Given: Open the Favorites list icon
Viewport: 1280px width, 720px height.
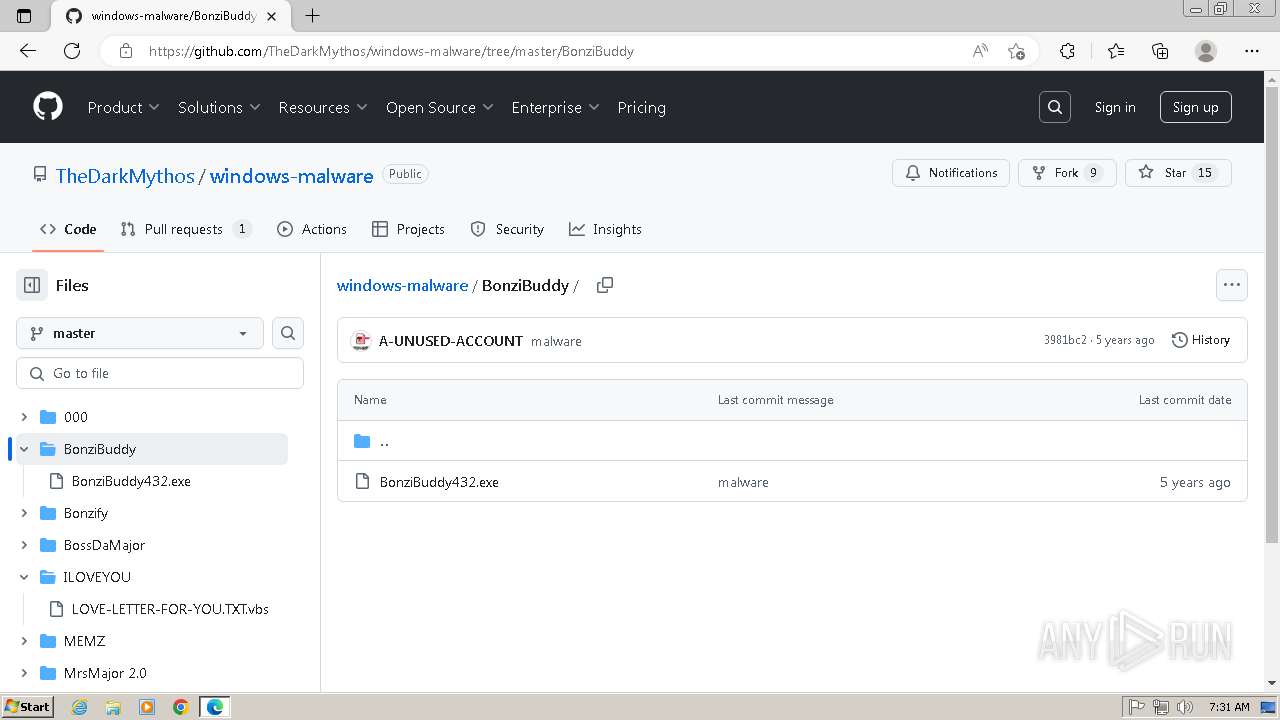Looking at the screenshot, I should point(1116,51).
